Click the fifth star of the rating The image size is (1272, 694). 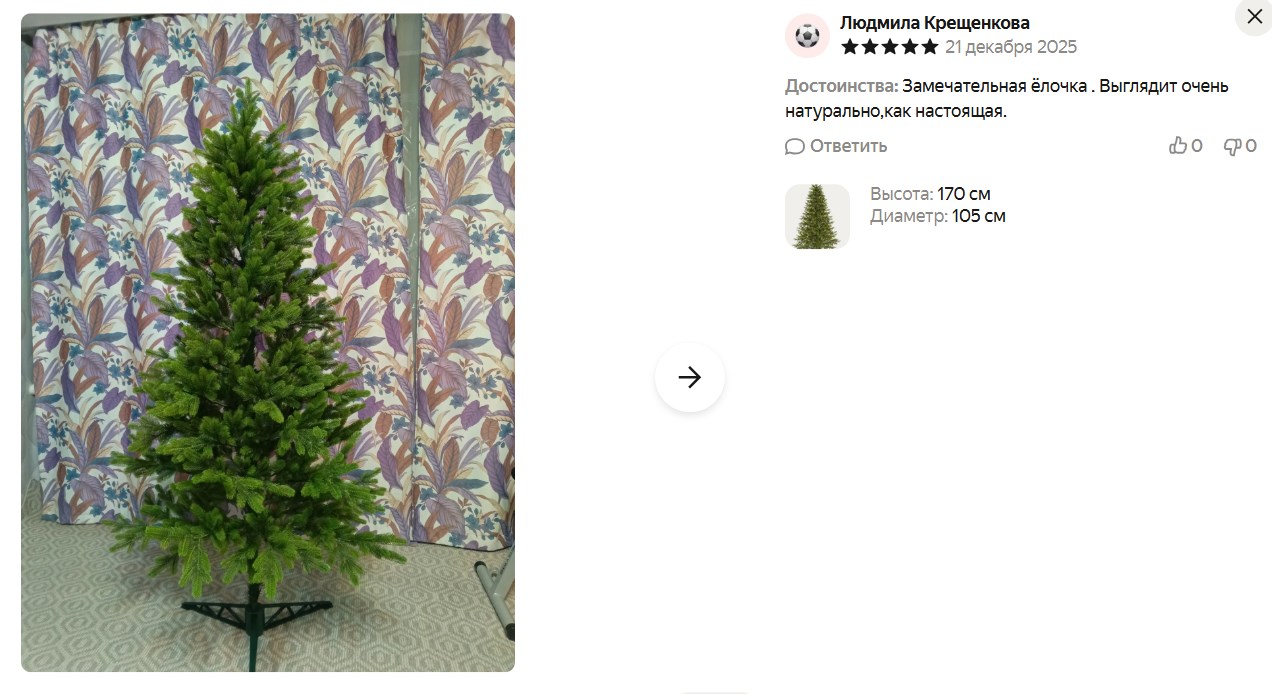[x=930, y=47]
